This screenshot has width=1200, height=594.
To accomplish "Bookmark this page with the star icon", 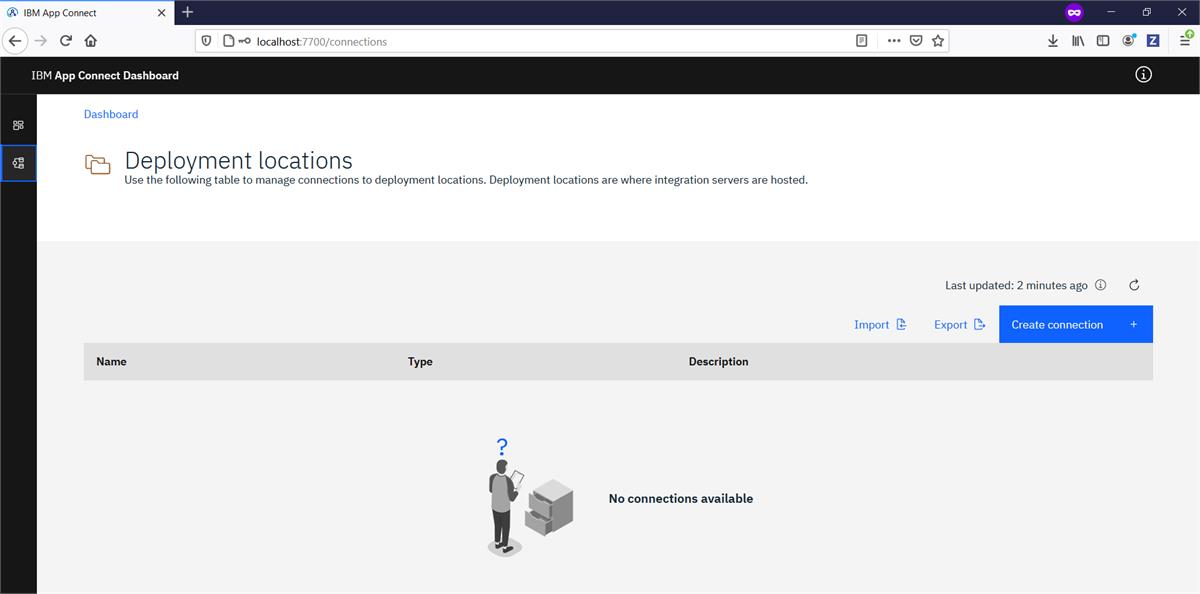I will 938,41.
